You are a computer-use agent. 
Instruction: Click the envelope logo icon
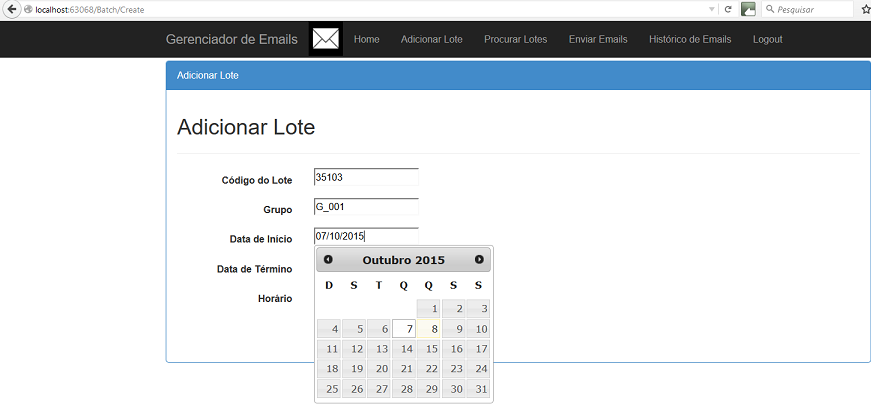coord(326,39)
